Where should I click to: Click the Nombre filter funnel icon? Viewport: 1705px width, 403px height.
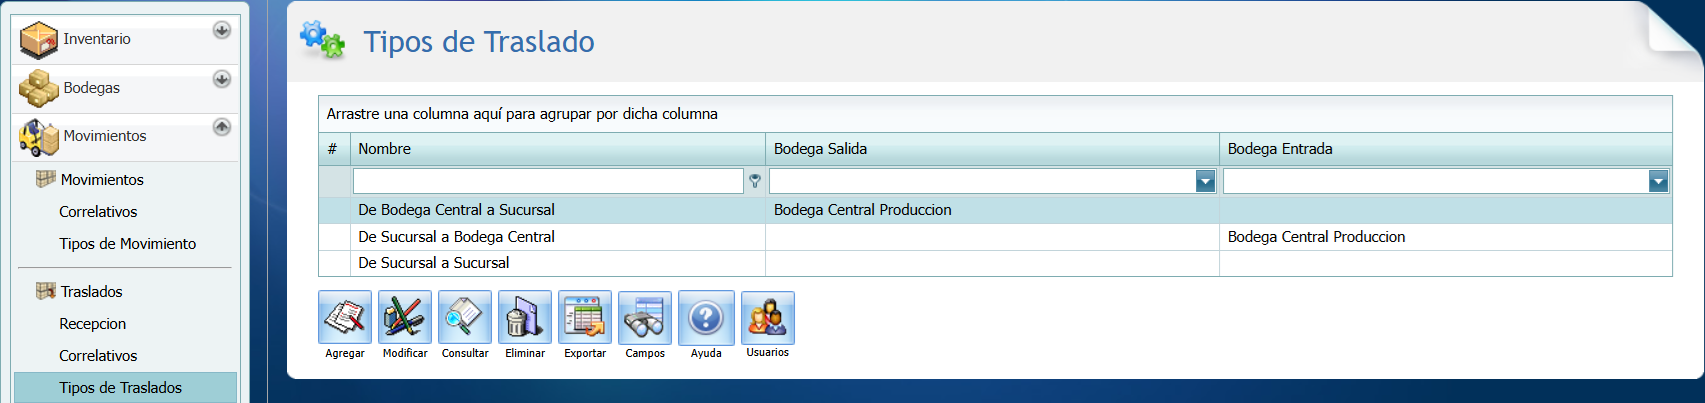point(755,181)
